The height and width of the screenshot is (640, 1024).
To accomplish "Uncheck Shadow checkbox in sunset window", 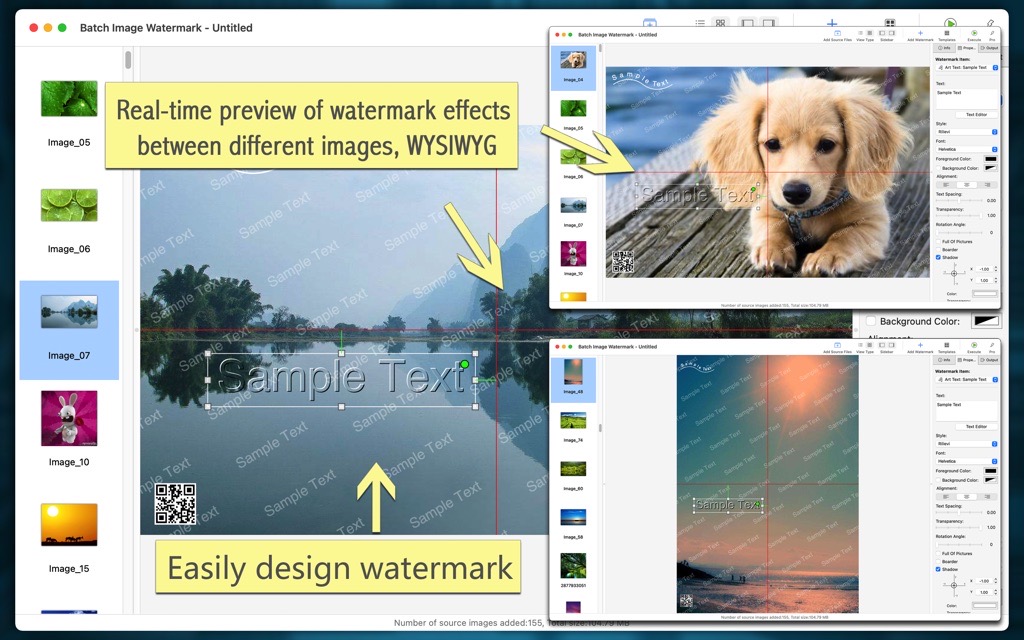I will 938,569.
